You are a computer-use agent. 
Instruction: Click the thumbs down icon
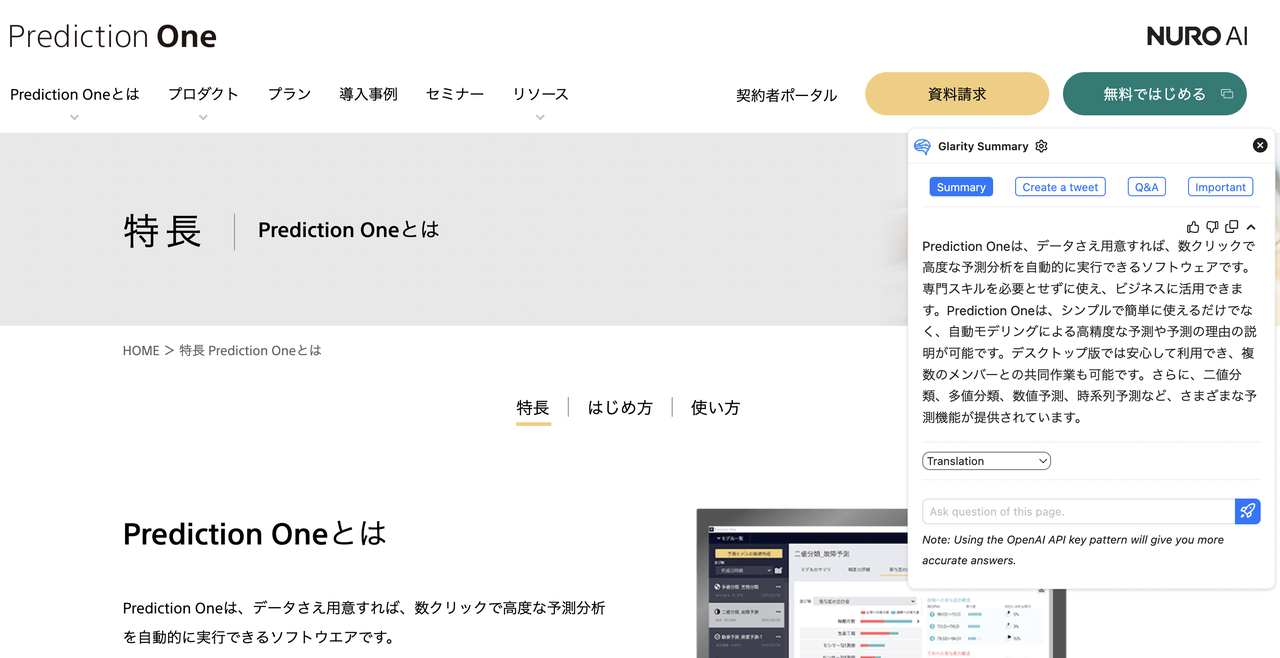click(x=1212, y=227)
